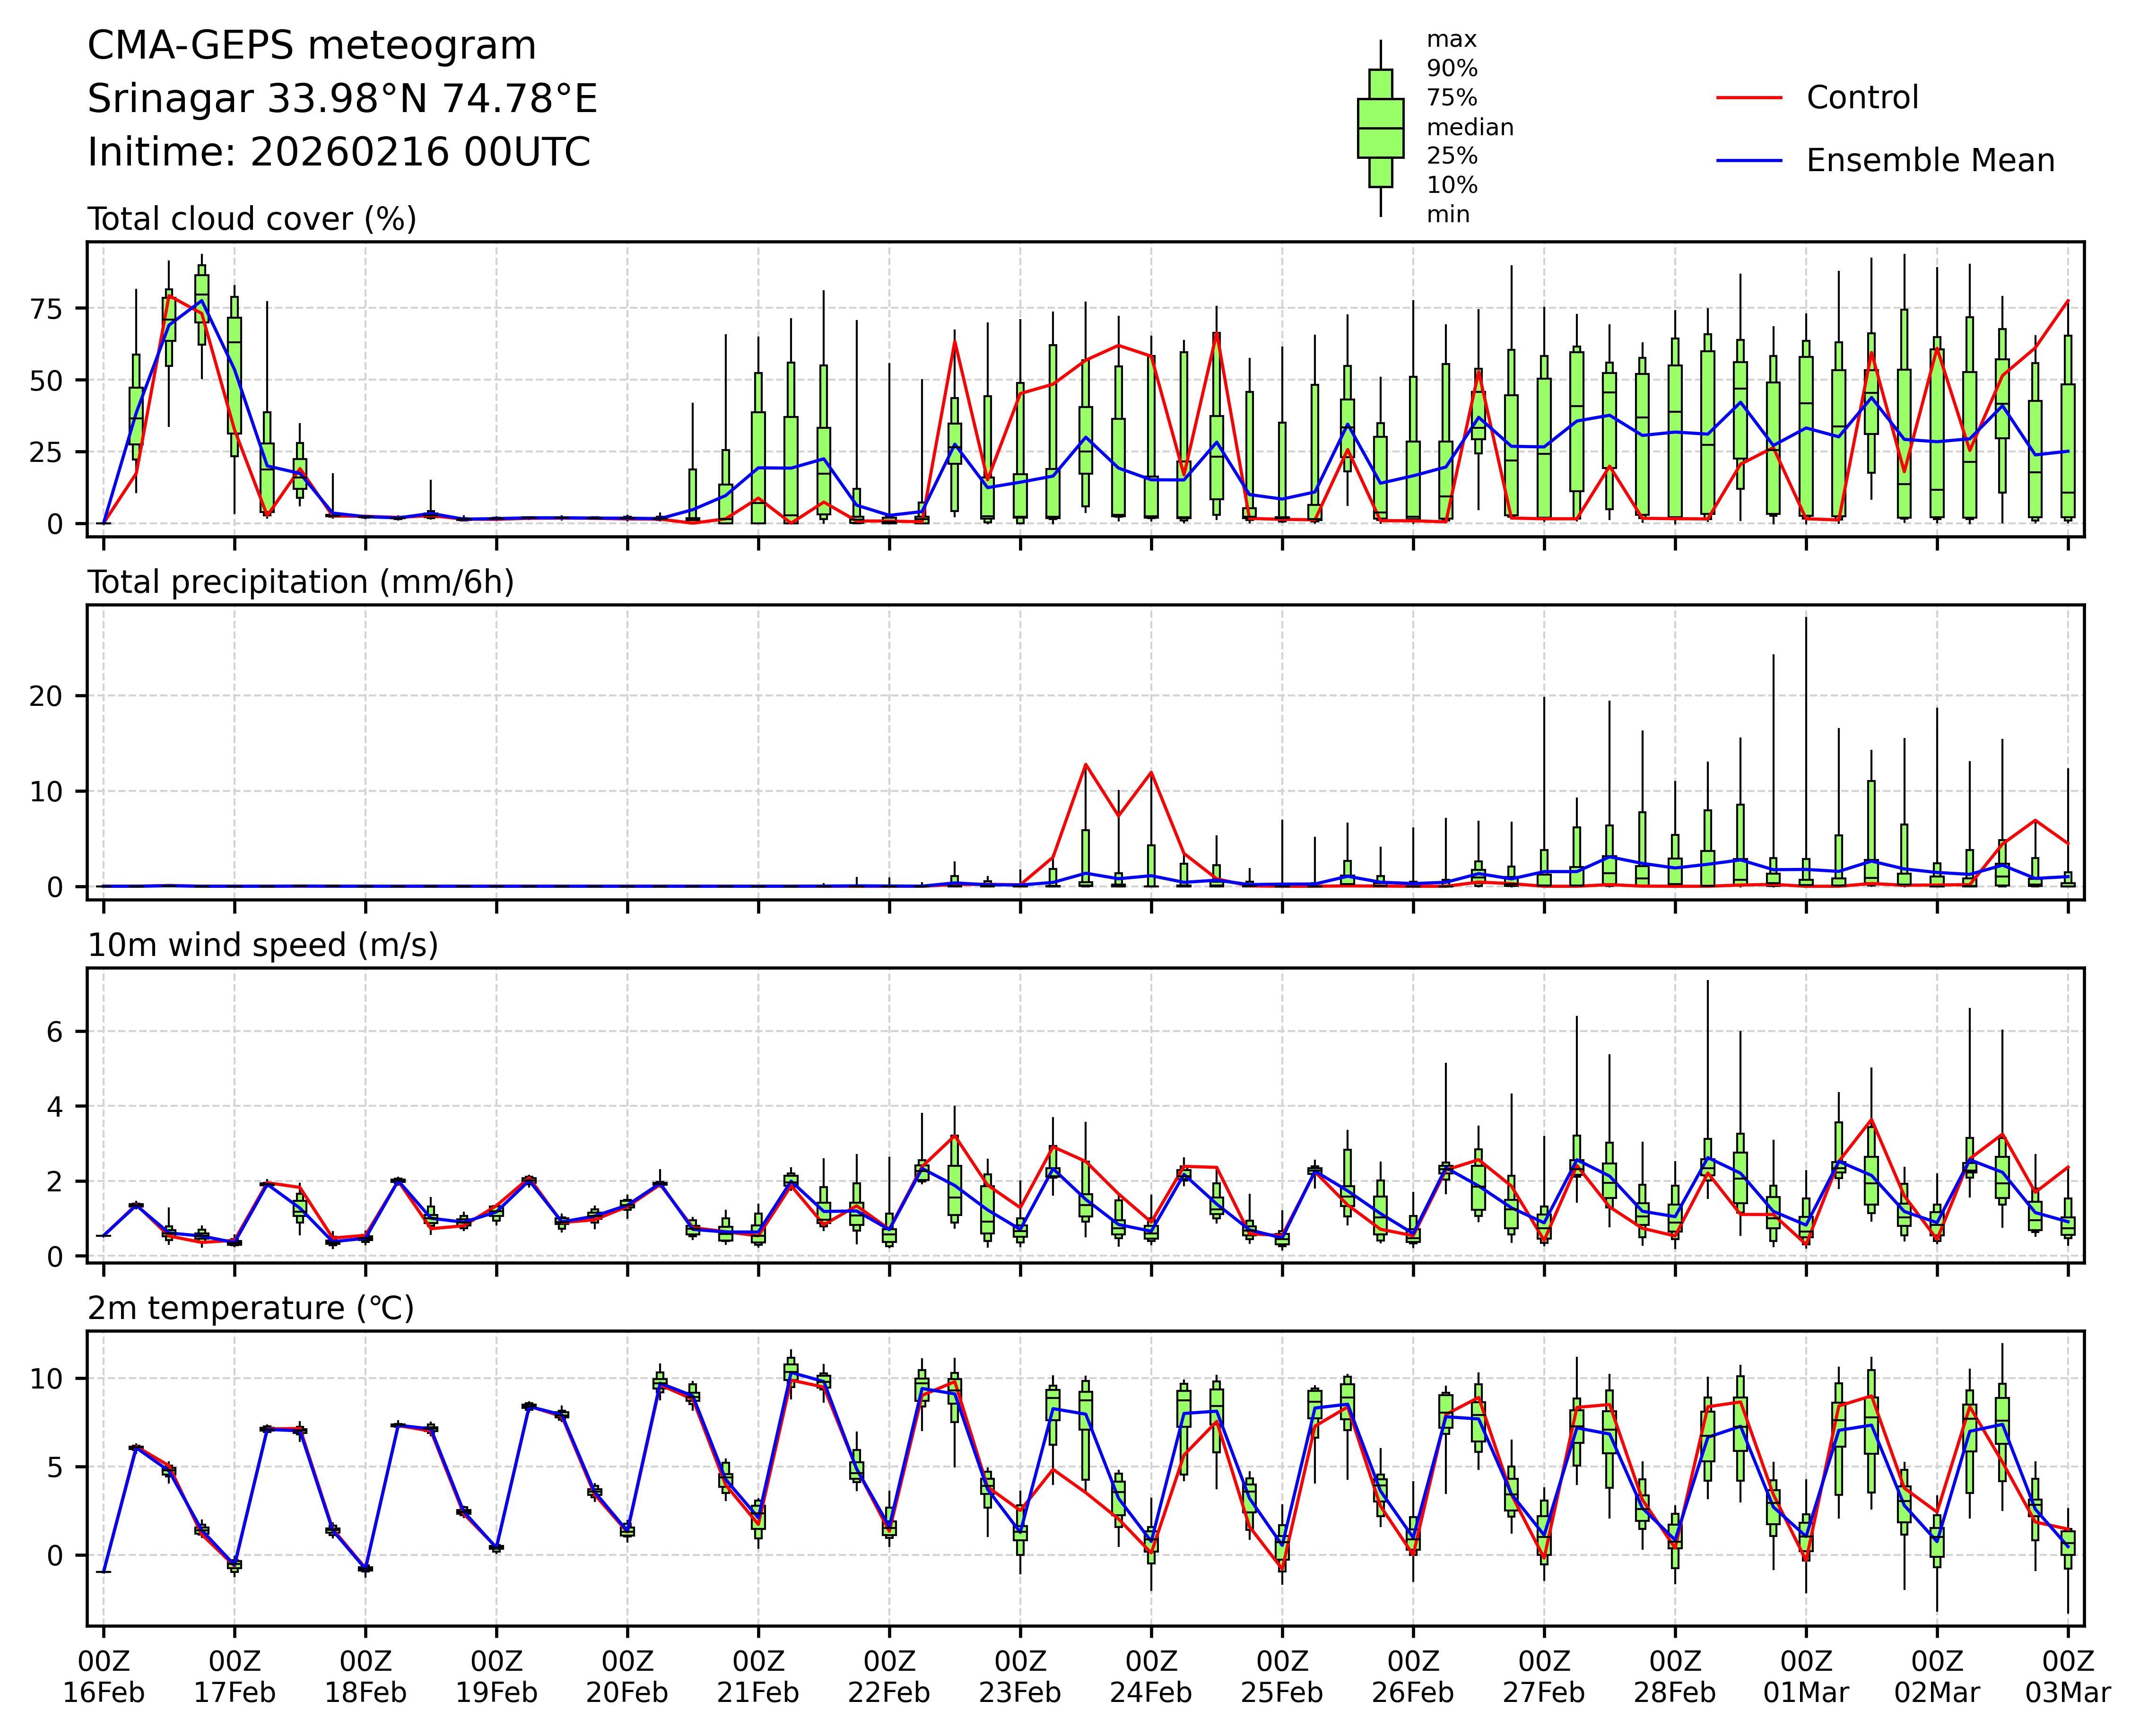The width and height of the screenshot is (2140, 1736).
Task: Click the Initime 20260216 00UTC text
Action: 339,153
